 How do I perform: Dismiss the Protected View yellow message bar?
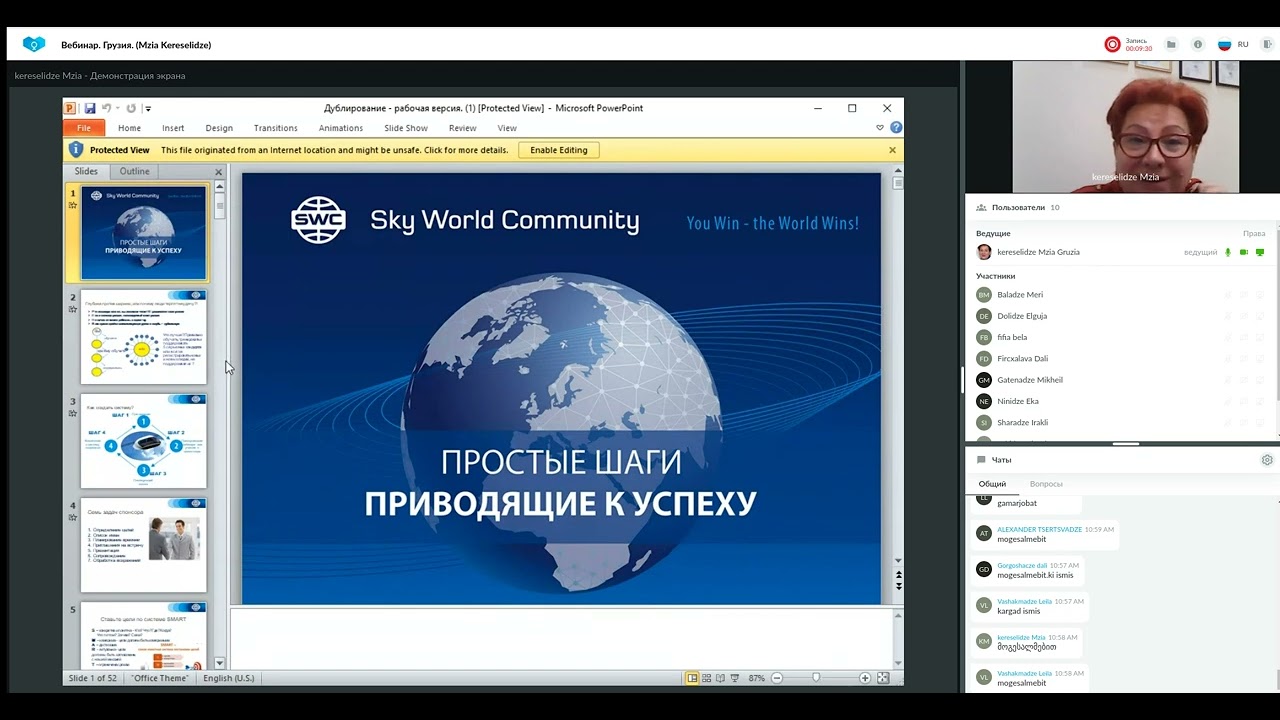click(892, 150)
